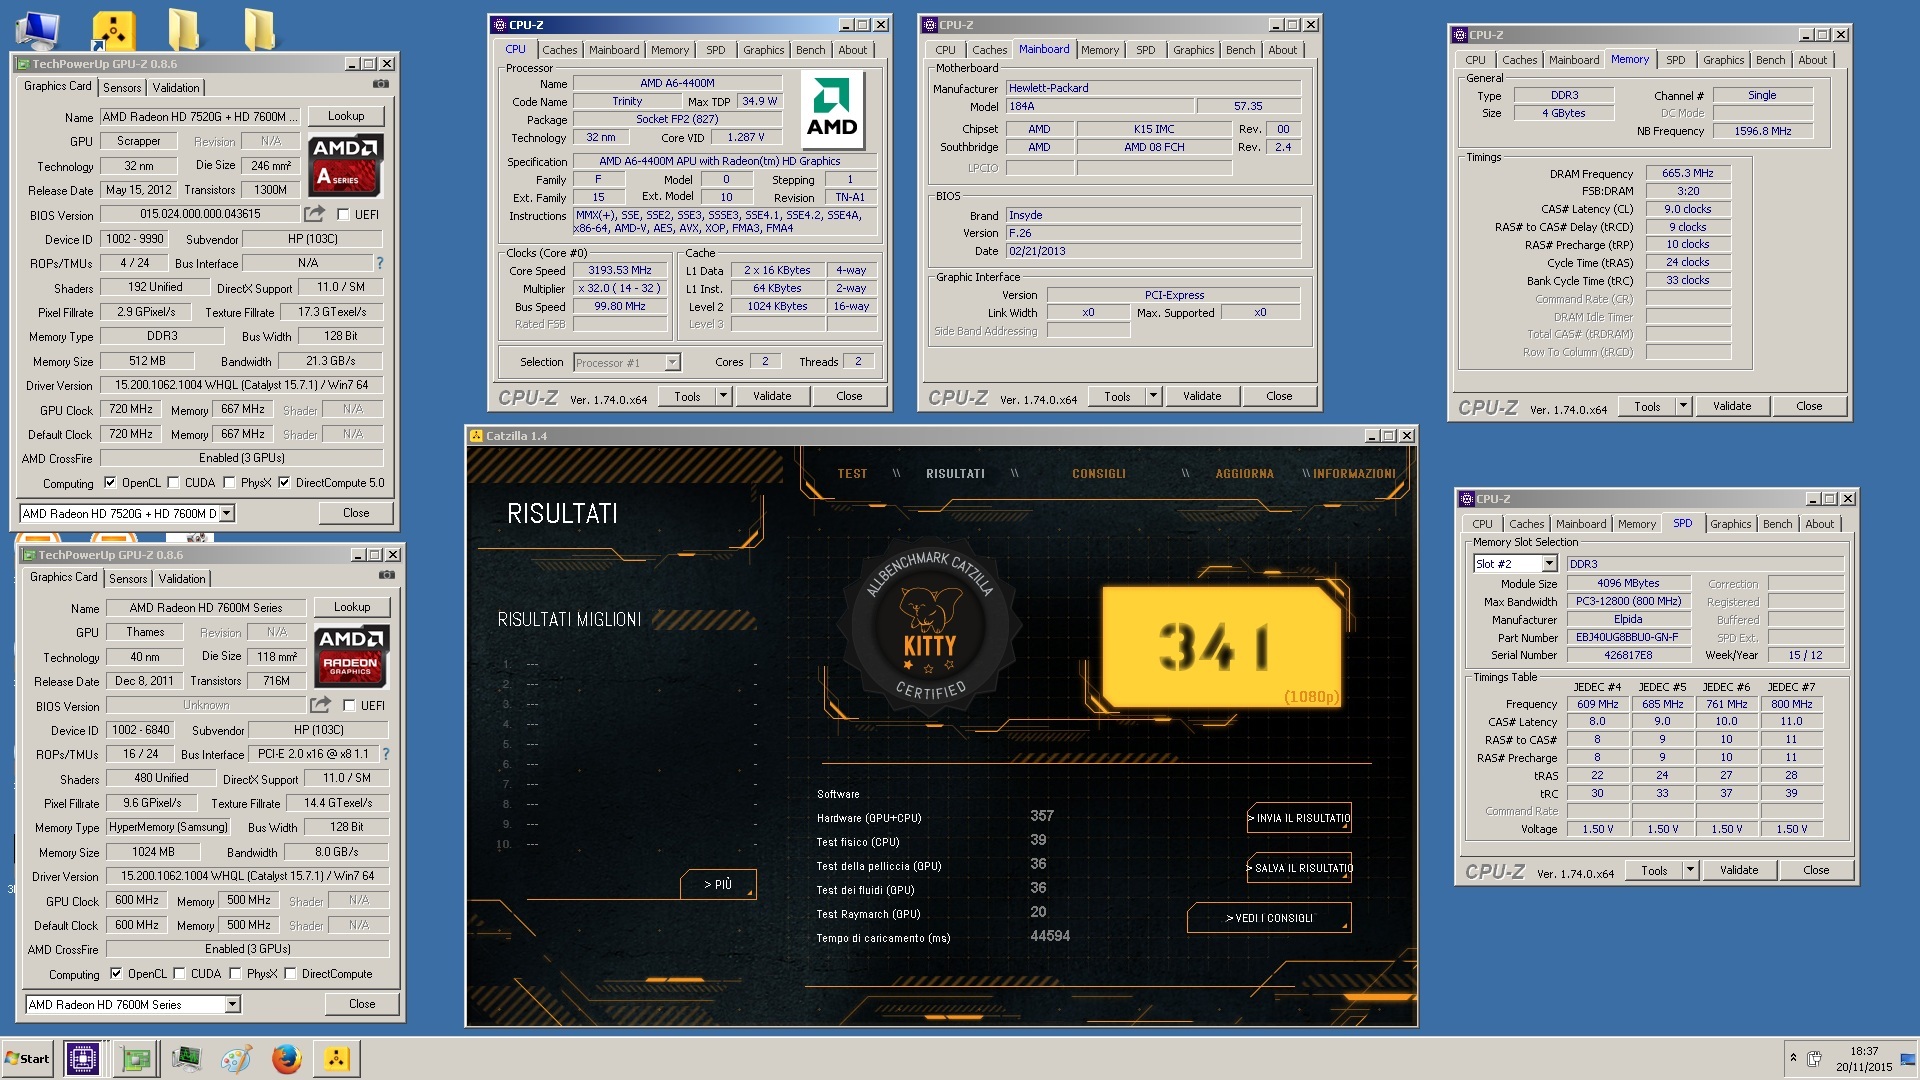The width and height of the screenshot is (1920, 1080).
Task: Open Bench tab in CPU-Z Memory window
Action: tap(1770, 60)
